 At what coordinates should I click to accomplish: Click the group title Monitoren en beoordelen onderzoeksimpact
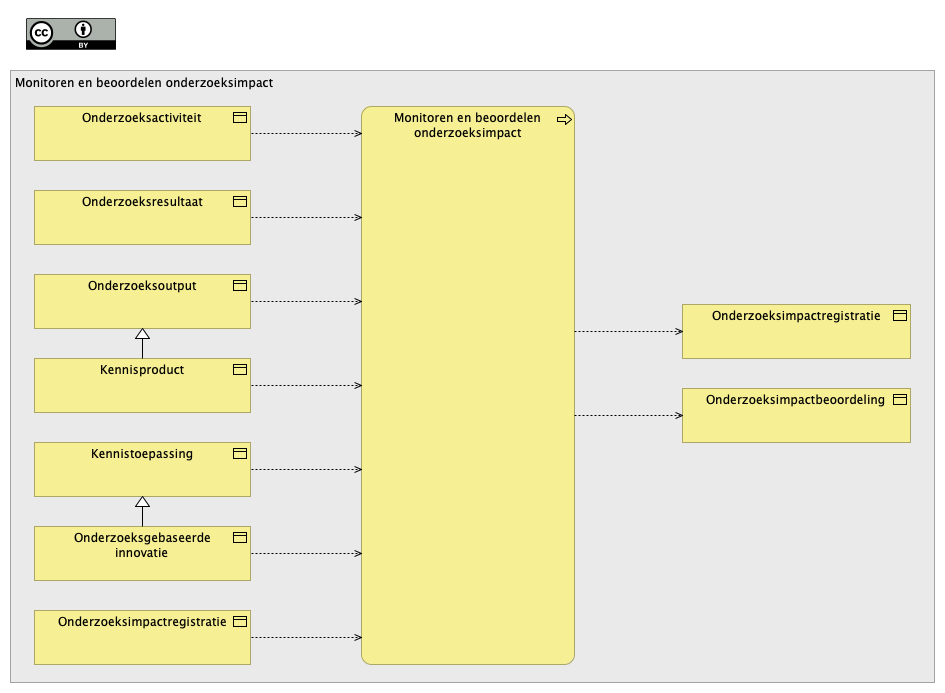[x=144, y=83]
